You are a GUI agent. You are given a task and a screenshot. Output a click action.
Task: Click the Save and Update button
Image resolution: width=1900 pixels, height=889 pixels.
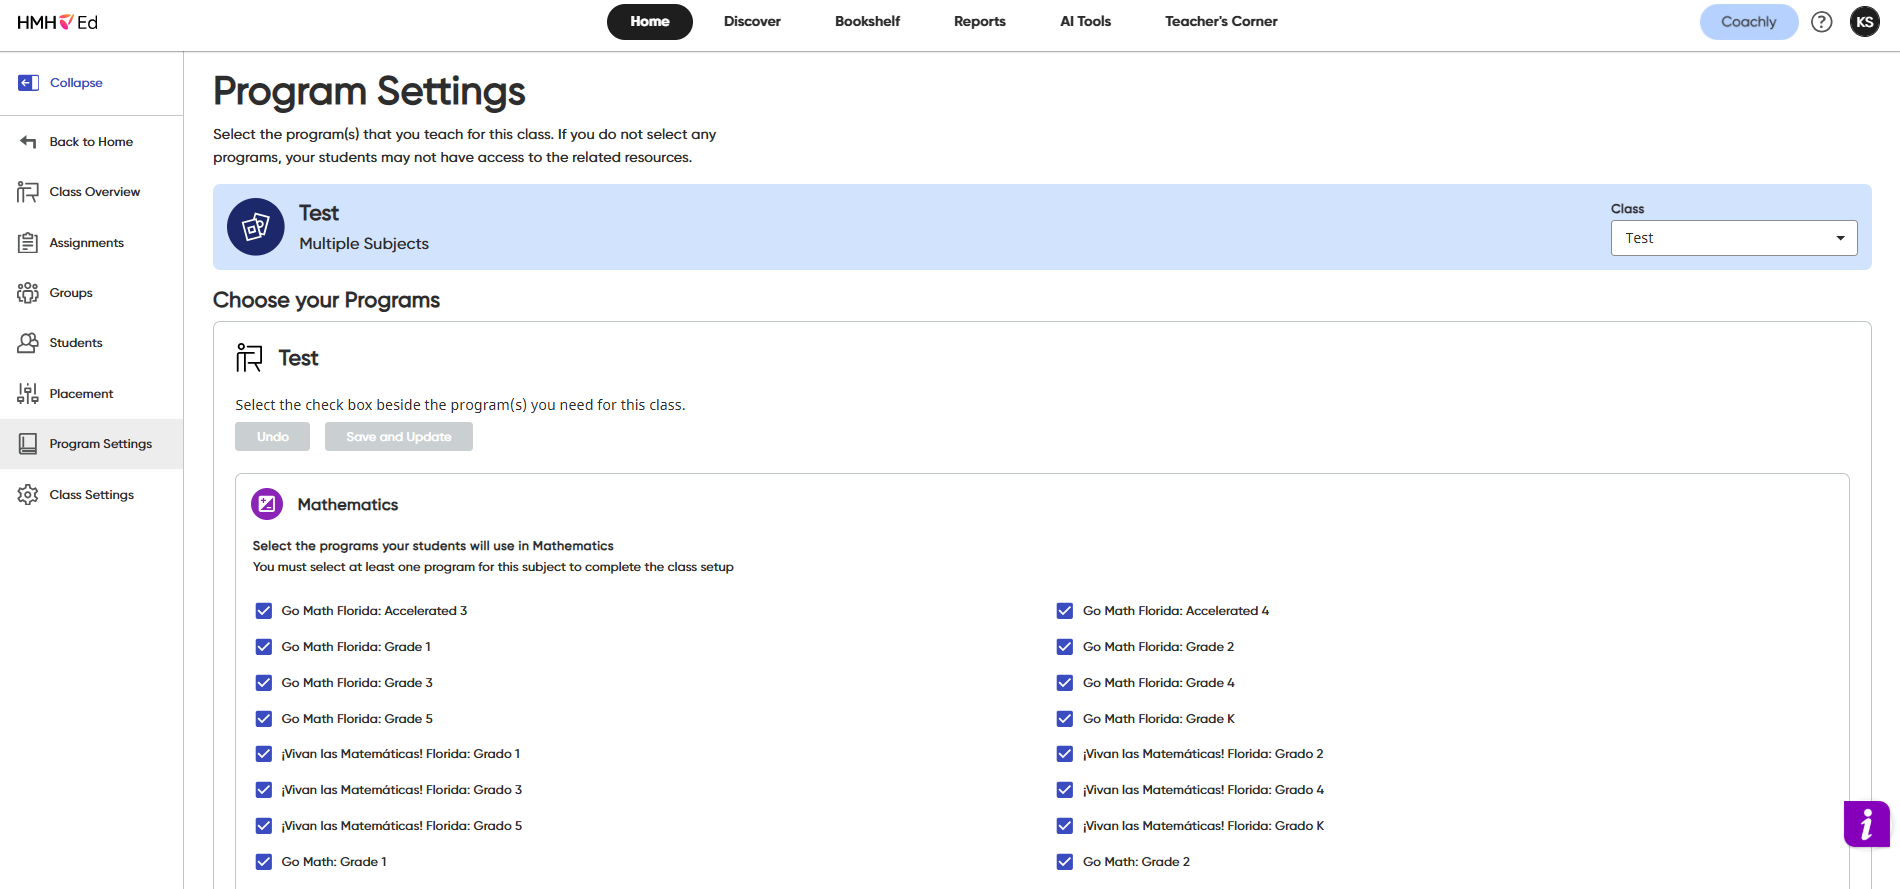[399, 437]
